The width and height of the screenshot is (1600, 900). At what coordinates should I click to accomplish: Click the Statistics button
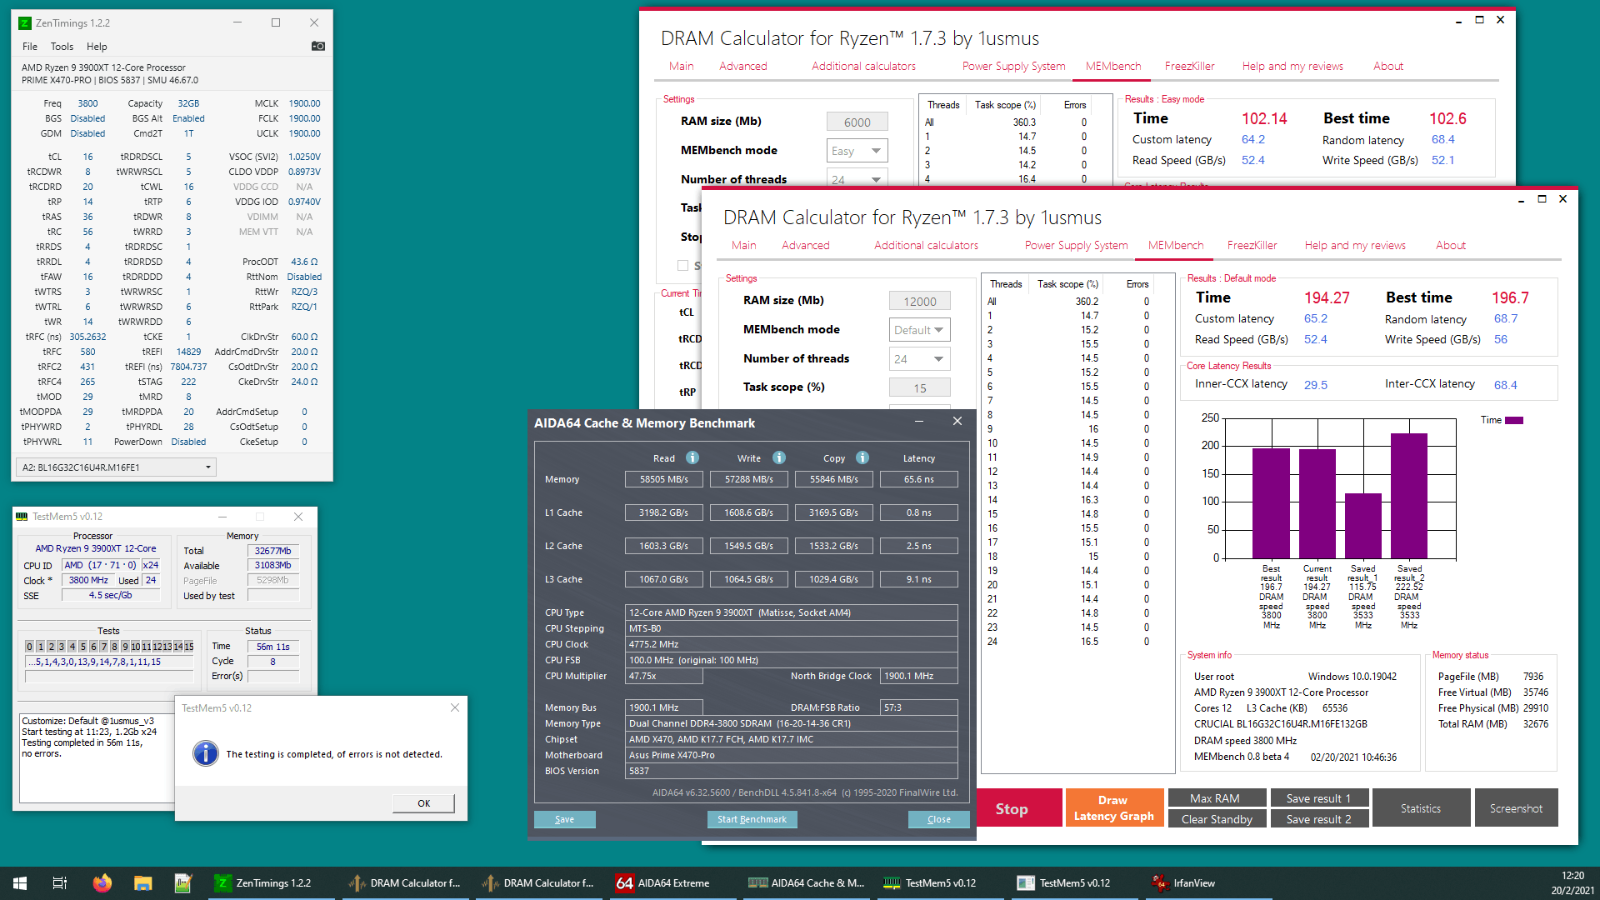[1421, 808]
